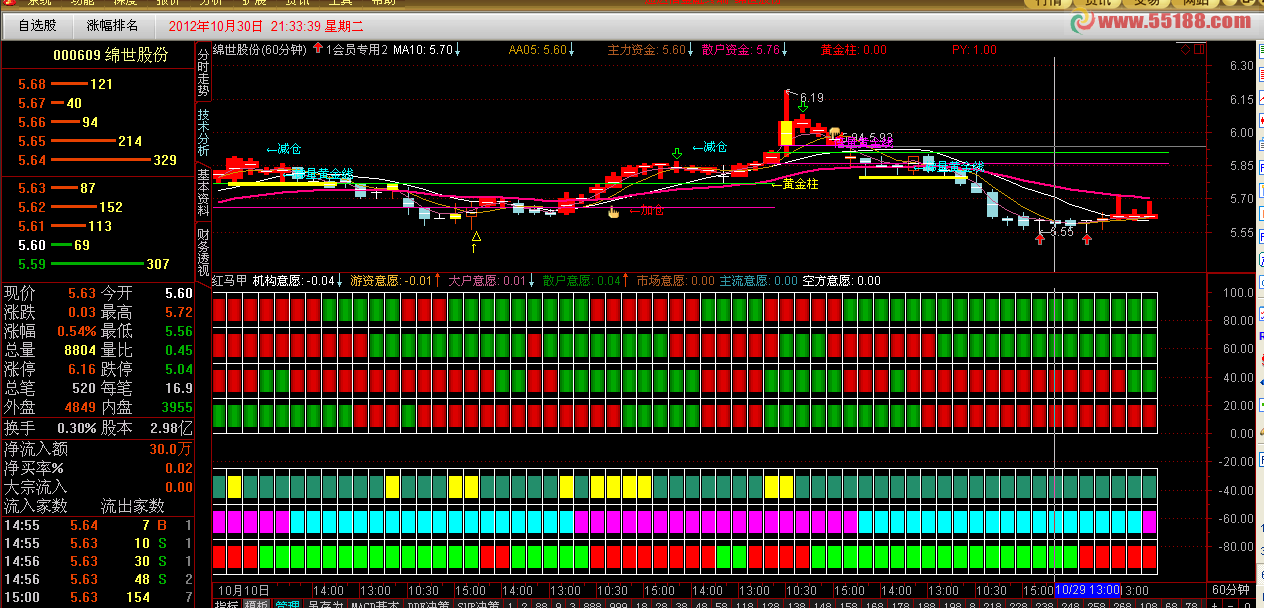
Task: Click the 散户资金: 5.76 label
Action: tap(741, 49)
